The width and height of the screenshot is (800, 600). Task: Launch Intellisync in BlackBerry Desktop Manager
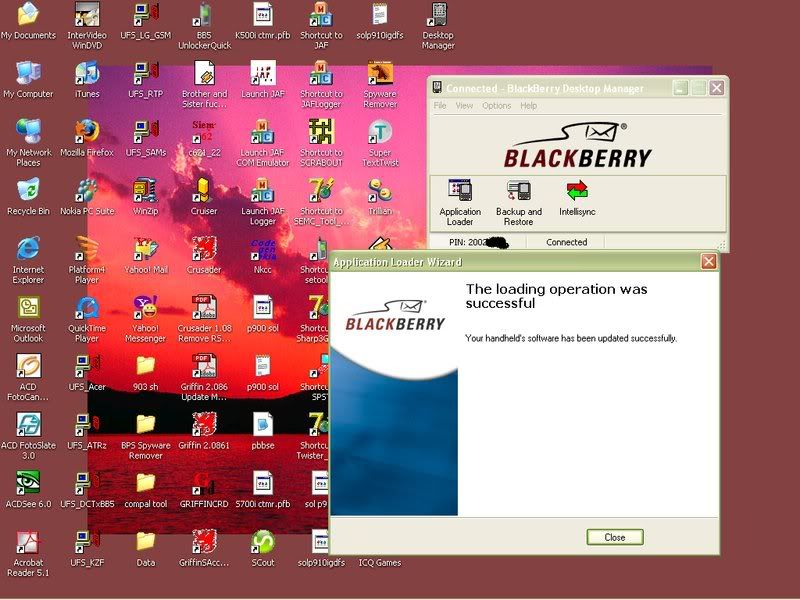(577, 198)
